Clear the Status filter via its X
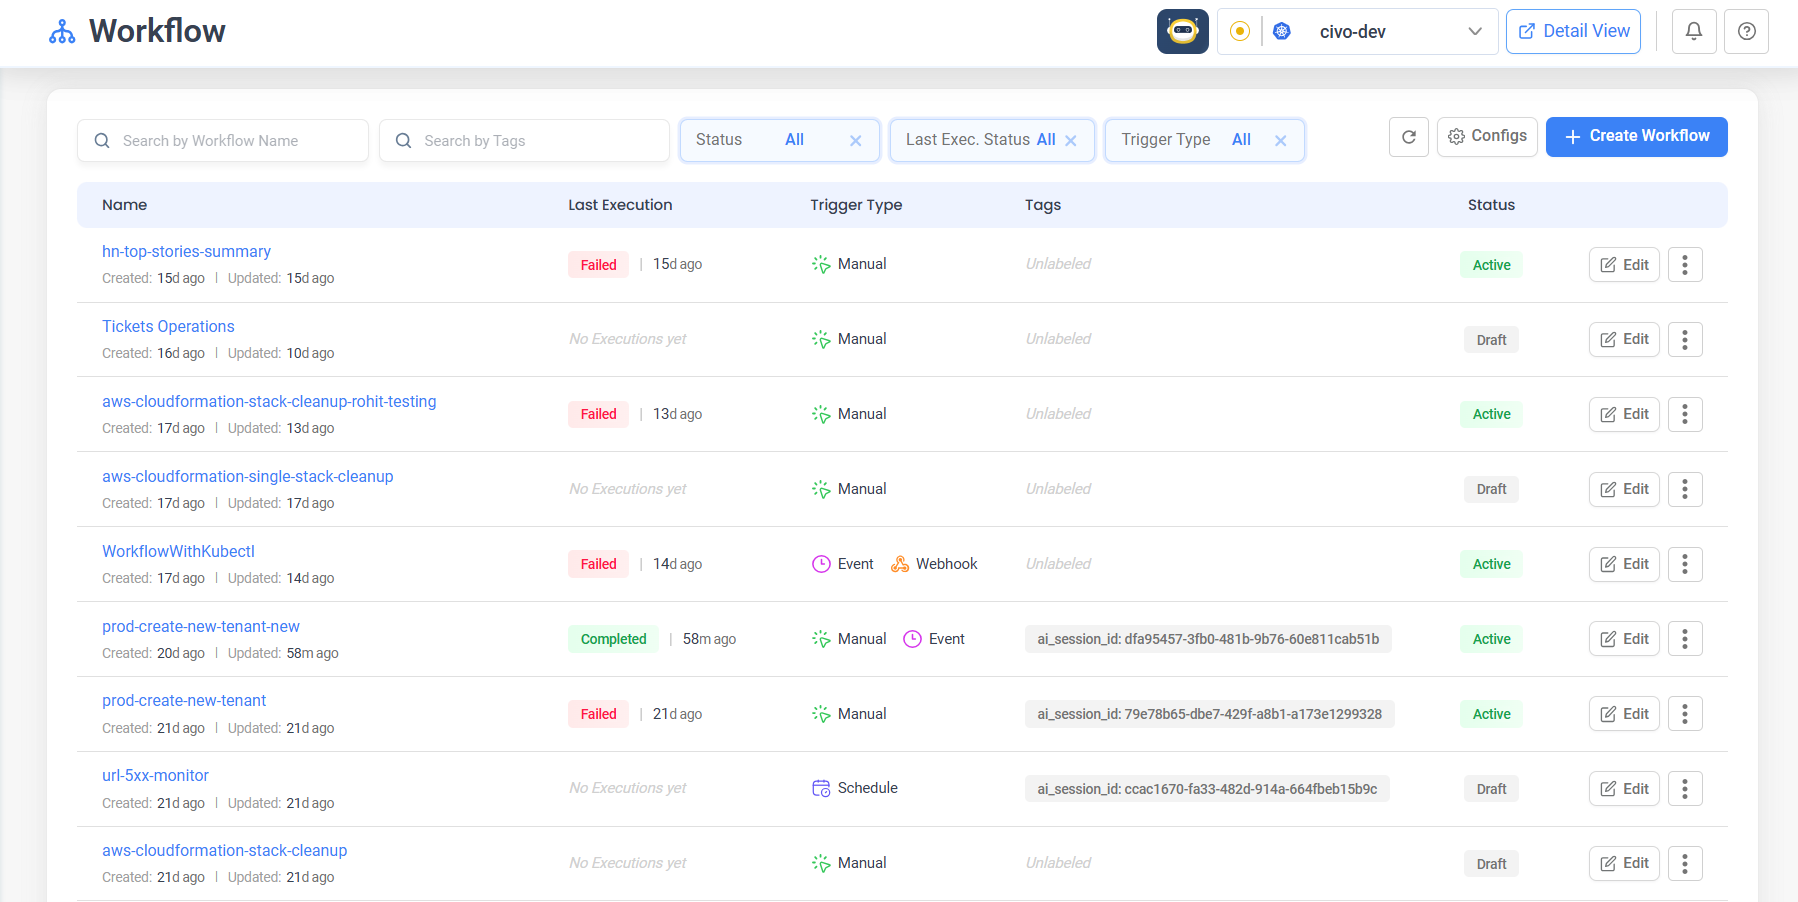Screen dimensions: 1798x902 (856, 140)
